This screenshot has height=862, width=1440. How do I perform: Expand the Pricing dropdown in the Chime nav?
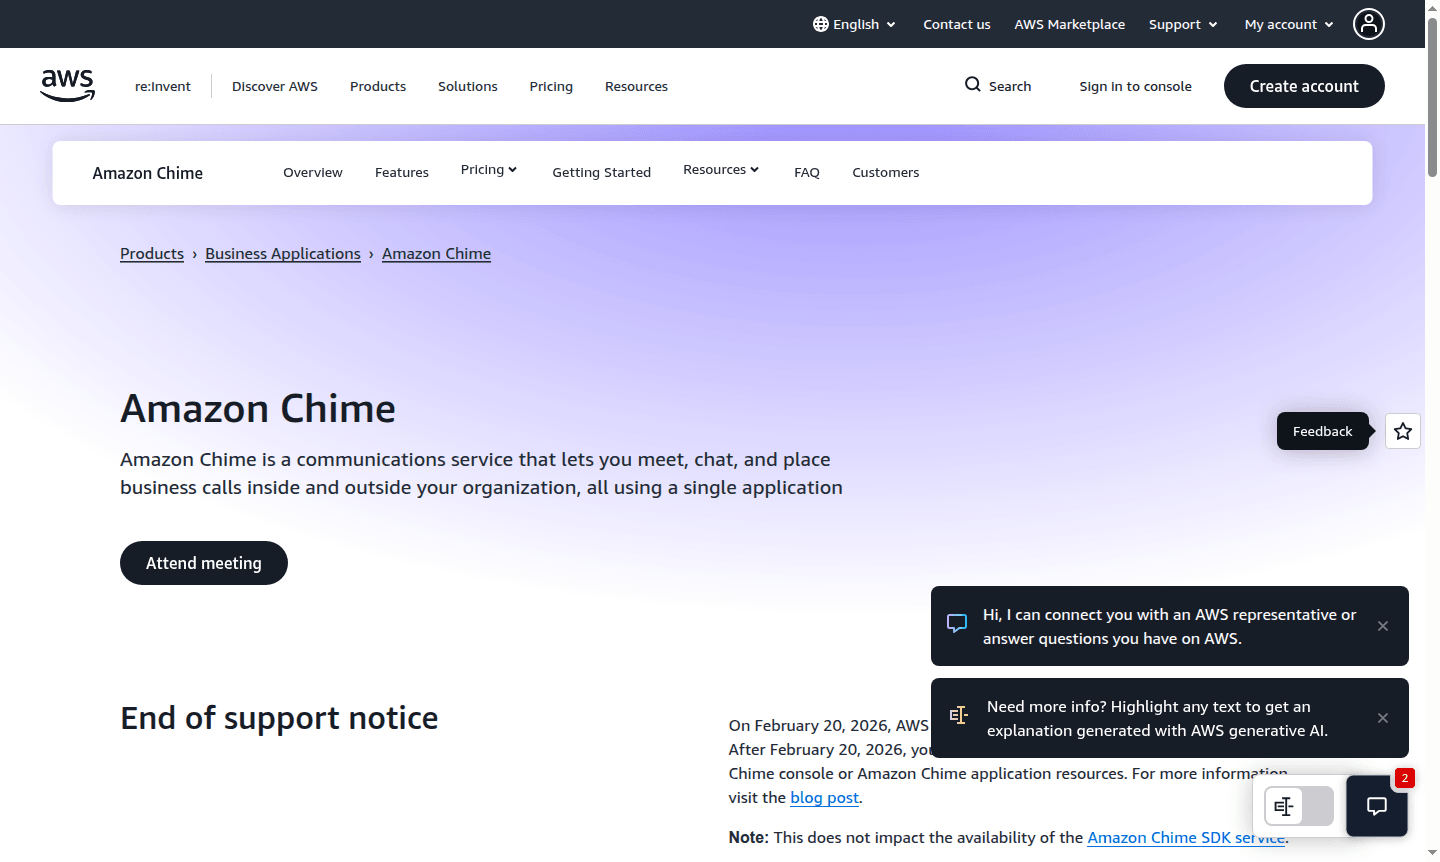click(489, 170)
